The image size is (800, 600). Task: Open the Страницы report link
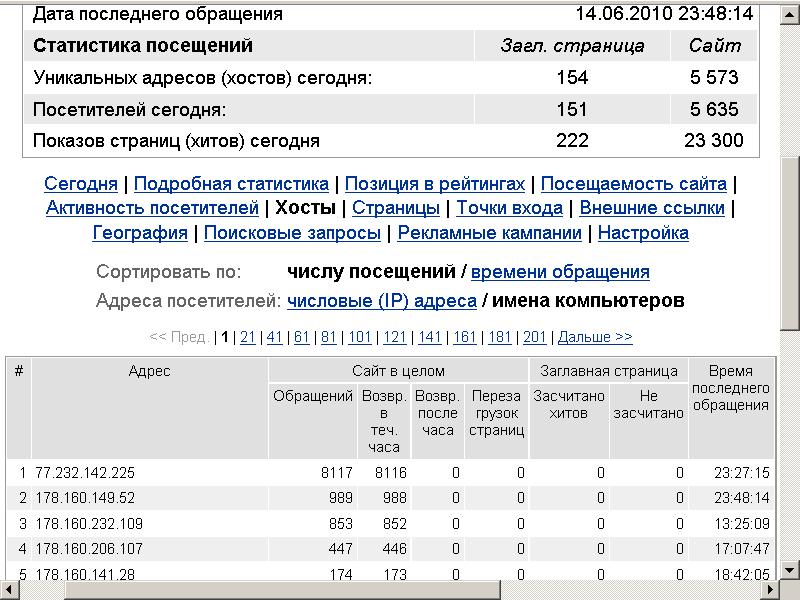[x=395, y=208]
